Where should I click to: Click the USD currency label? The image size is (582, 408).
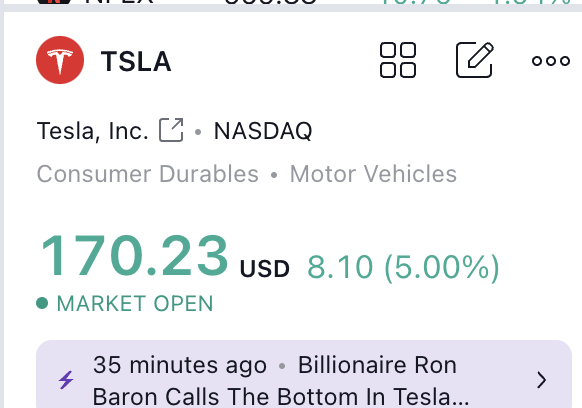point(265,268)
